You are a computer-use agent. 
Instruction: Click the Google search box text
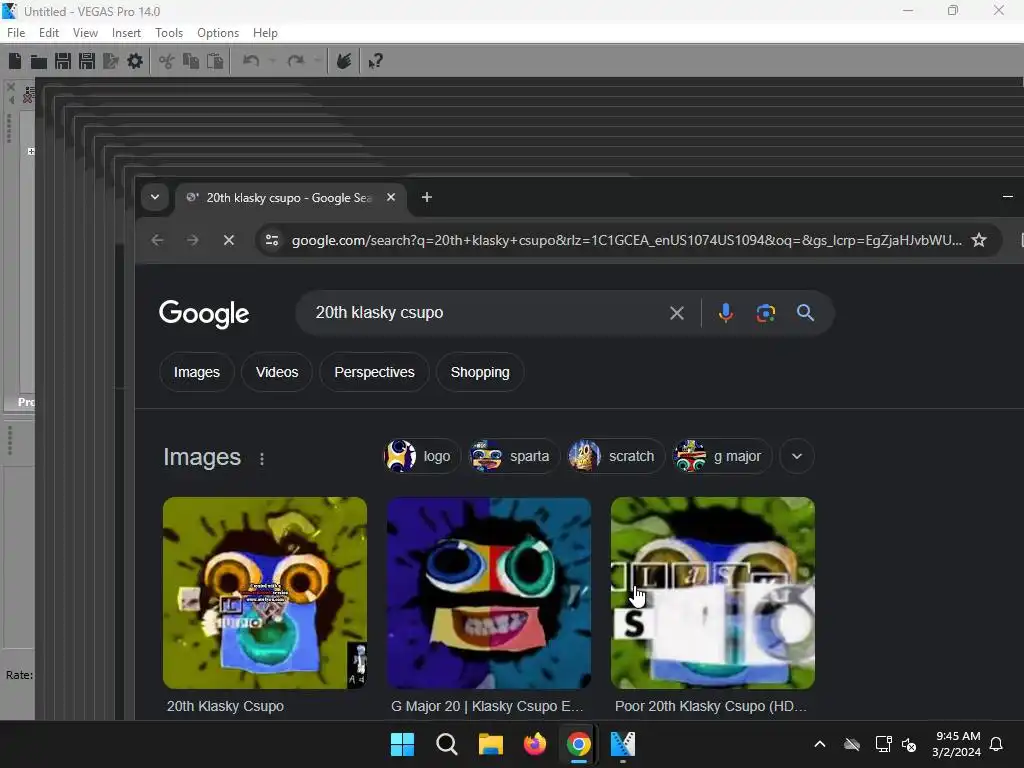coord(379,313)
